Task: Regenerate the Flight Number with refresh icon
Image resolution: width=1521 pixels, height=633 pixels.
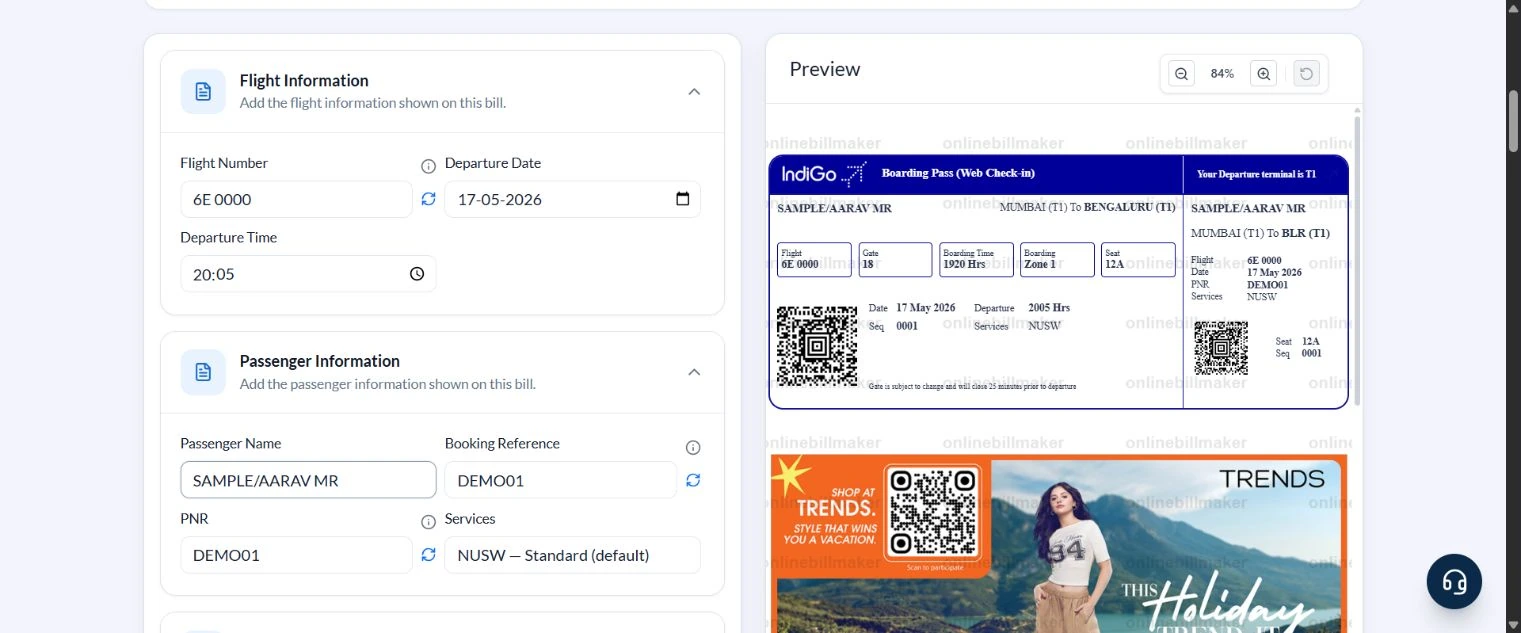Action: pyautogui.click(x=428, y=199)
